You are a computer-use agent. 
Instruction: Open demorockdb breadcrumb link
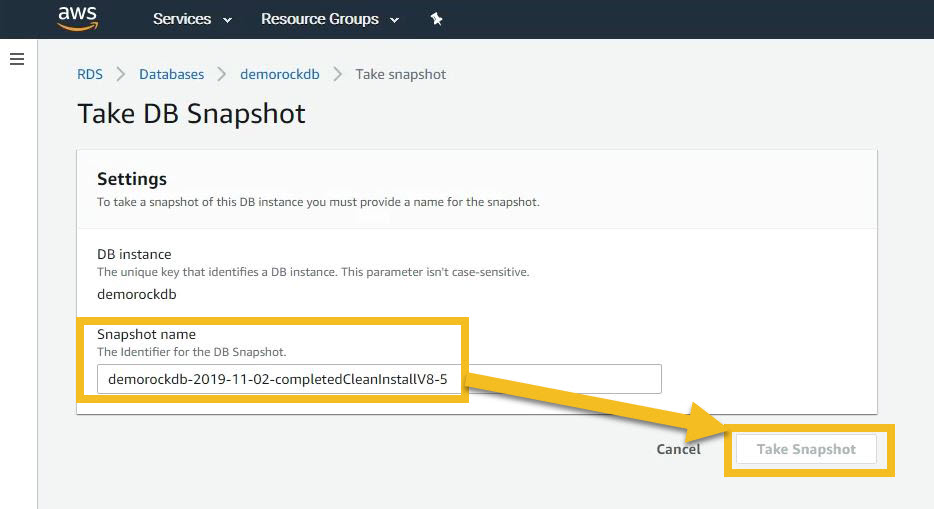280,74
